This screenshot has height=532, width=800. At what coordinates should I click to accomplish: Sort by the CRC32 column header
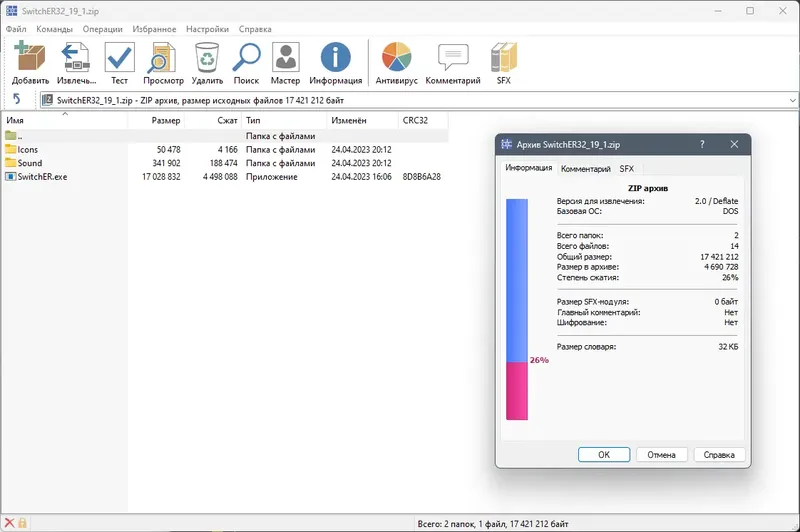pyautogui.click(x=423, y=120)
